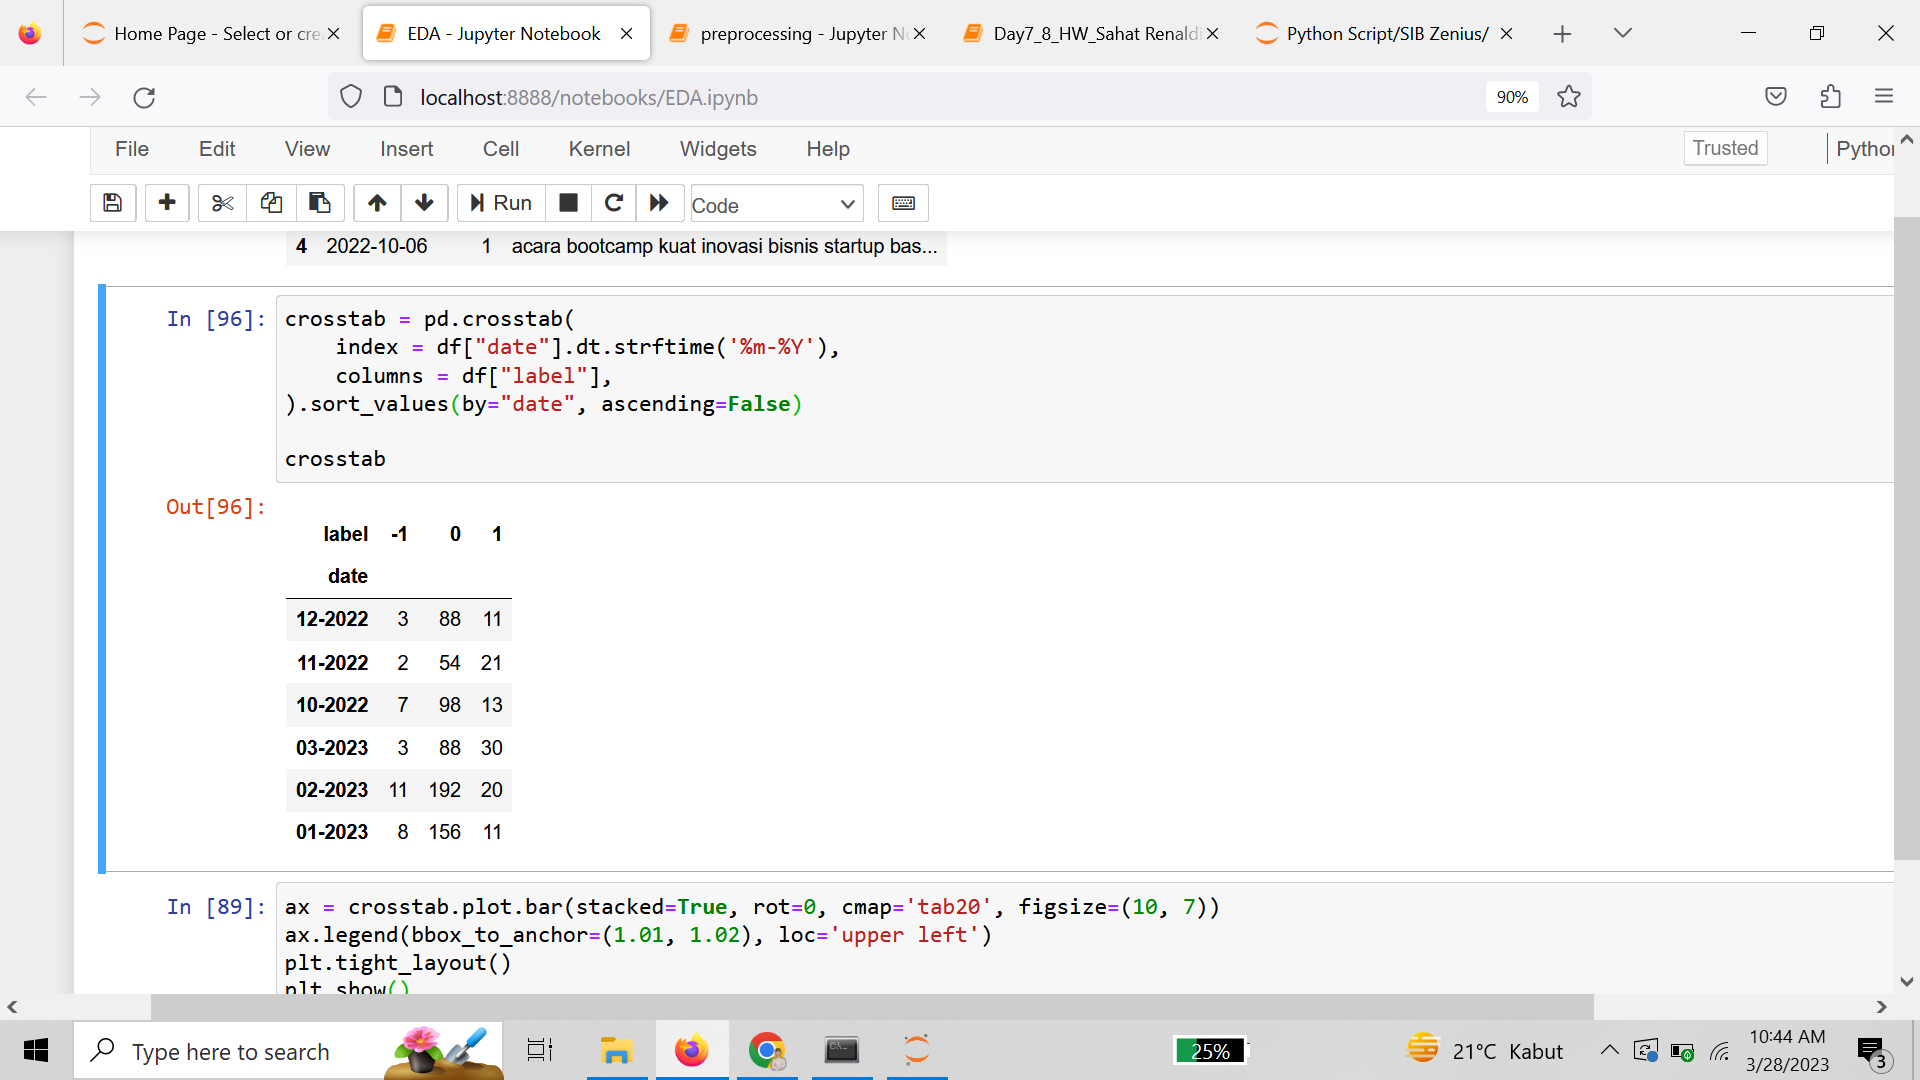The width and height of the screenshot is (1920, 1080).
Task: Cut the selected cell with the scissors icon
Action: coord(222,203)
